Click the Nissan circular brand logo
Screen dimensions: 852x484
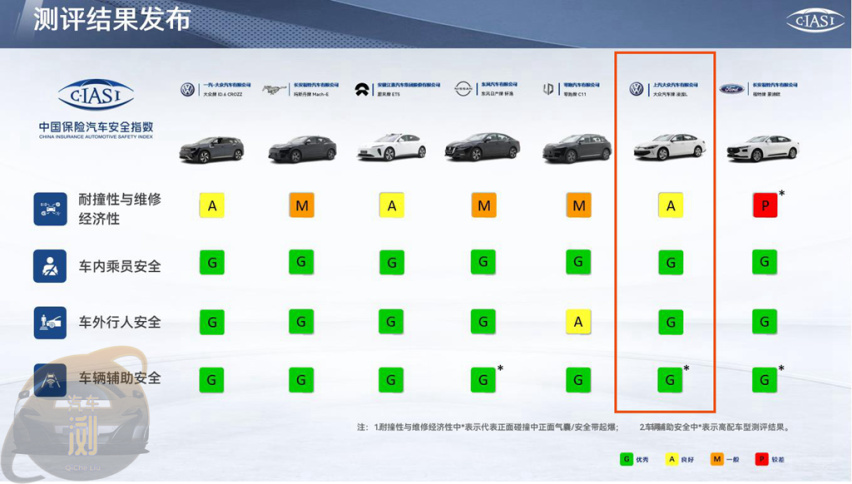(x=463, y=89)
